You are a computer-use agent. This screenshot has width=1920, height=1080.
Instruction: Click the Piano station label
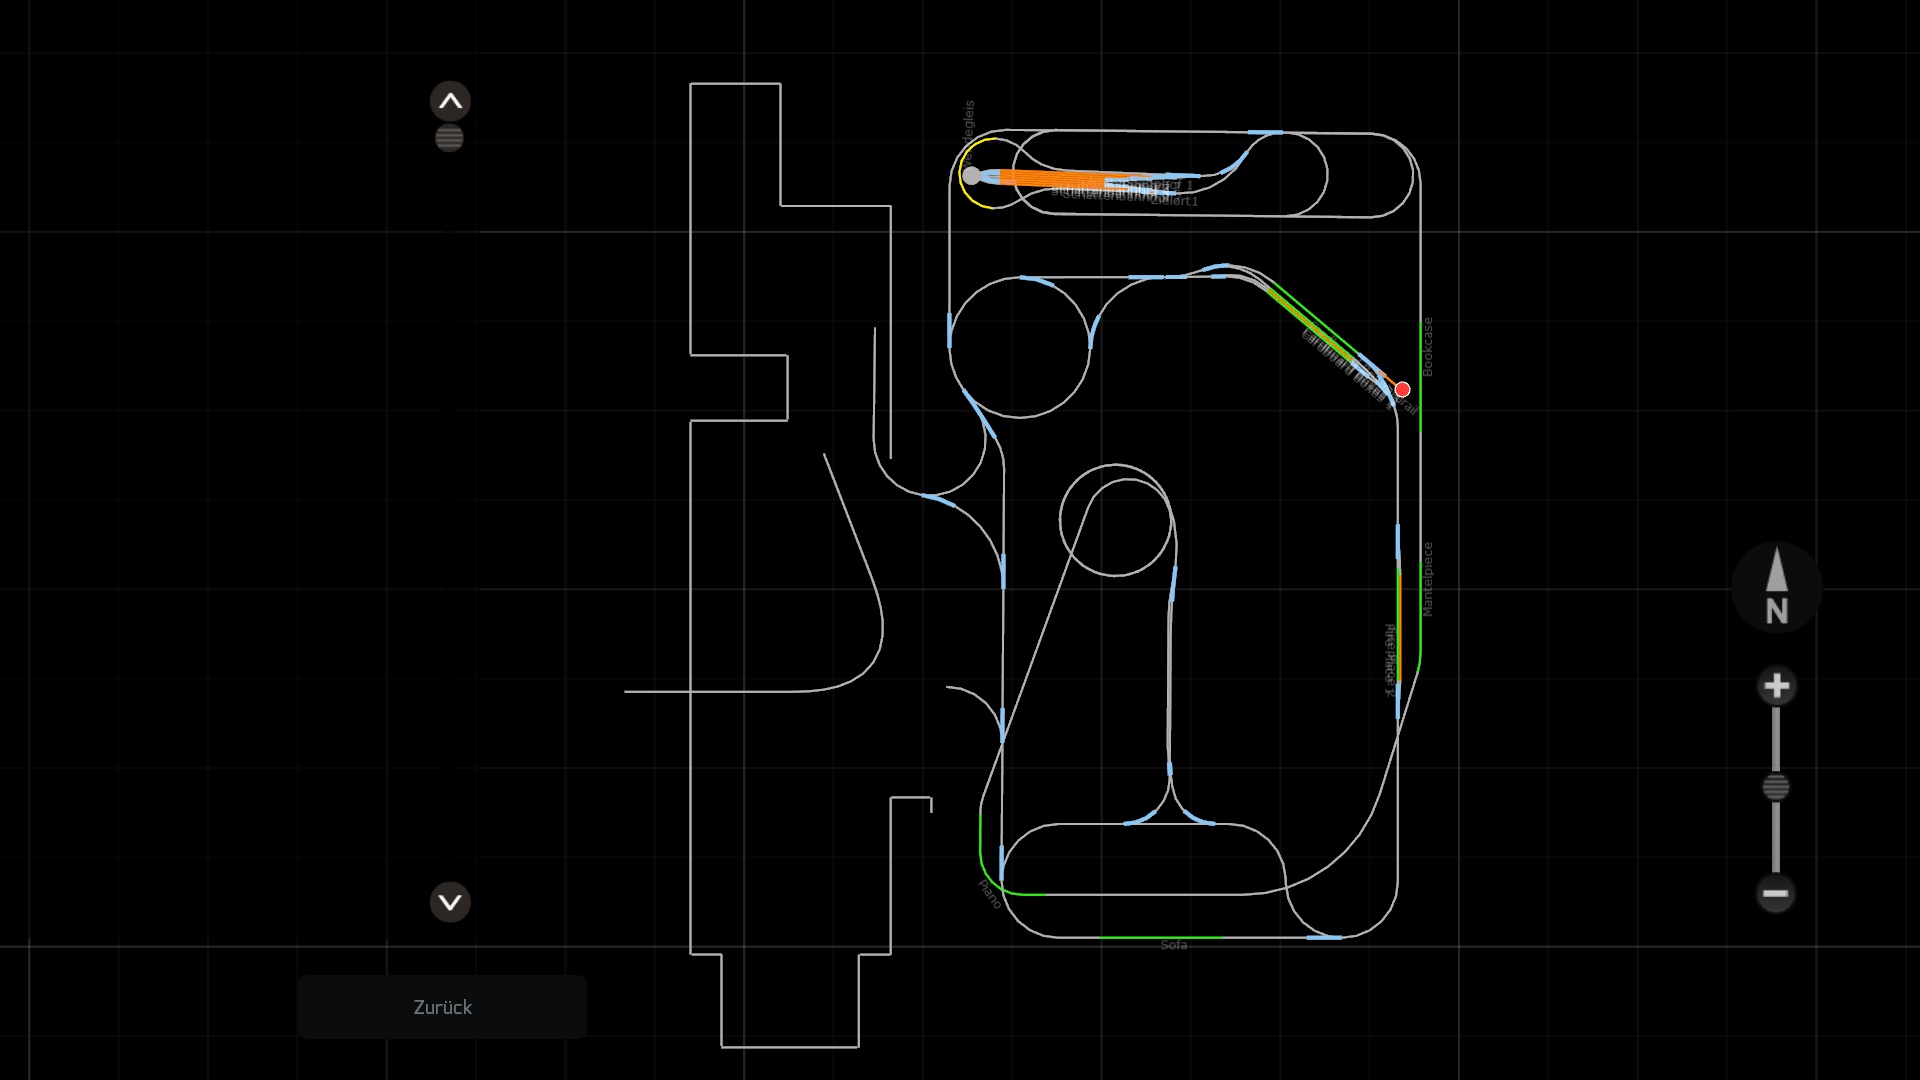tap(989, 893)
